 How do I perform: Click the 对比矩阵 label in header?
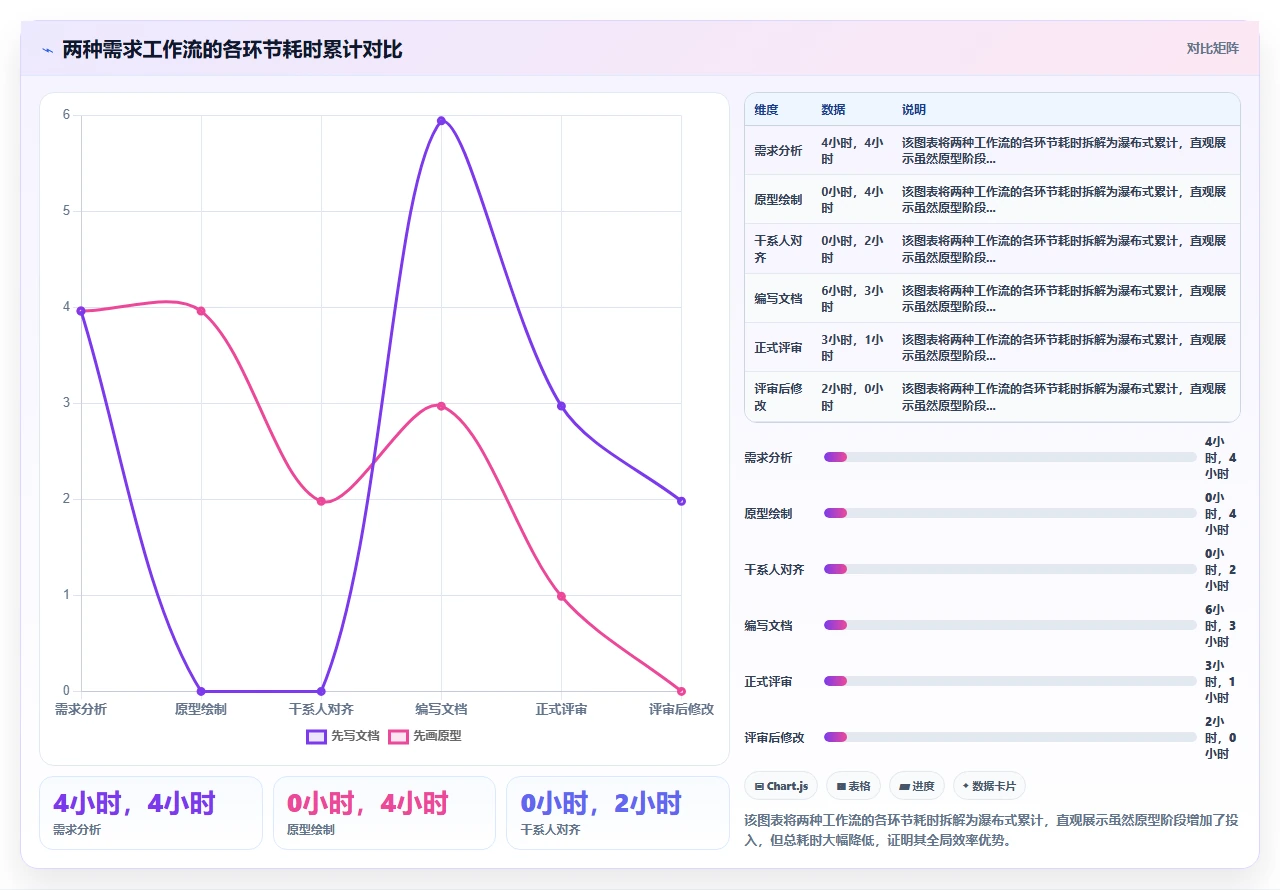(x=1213, y=48)
